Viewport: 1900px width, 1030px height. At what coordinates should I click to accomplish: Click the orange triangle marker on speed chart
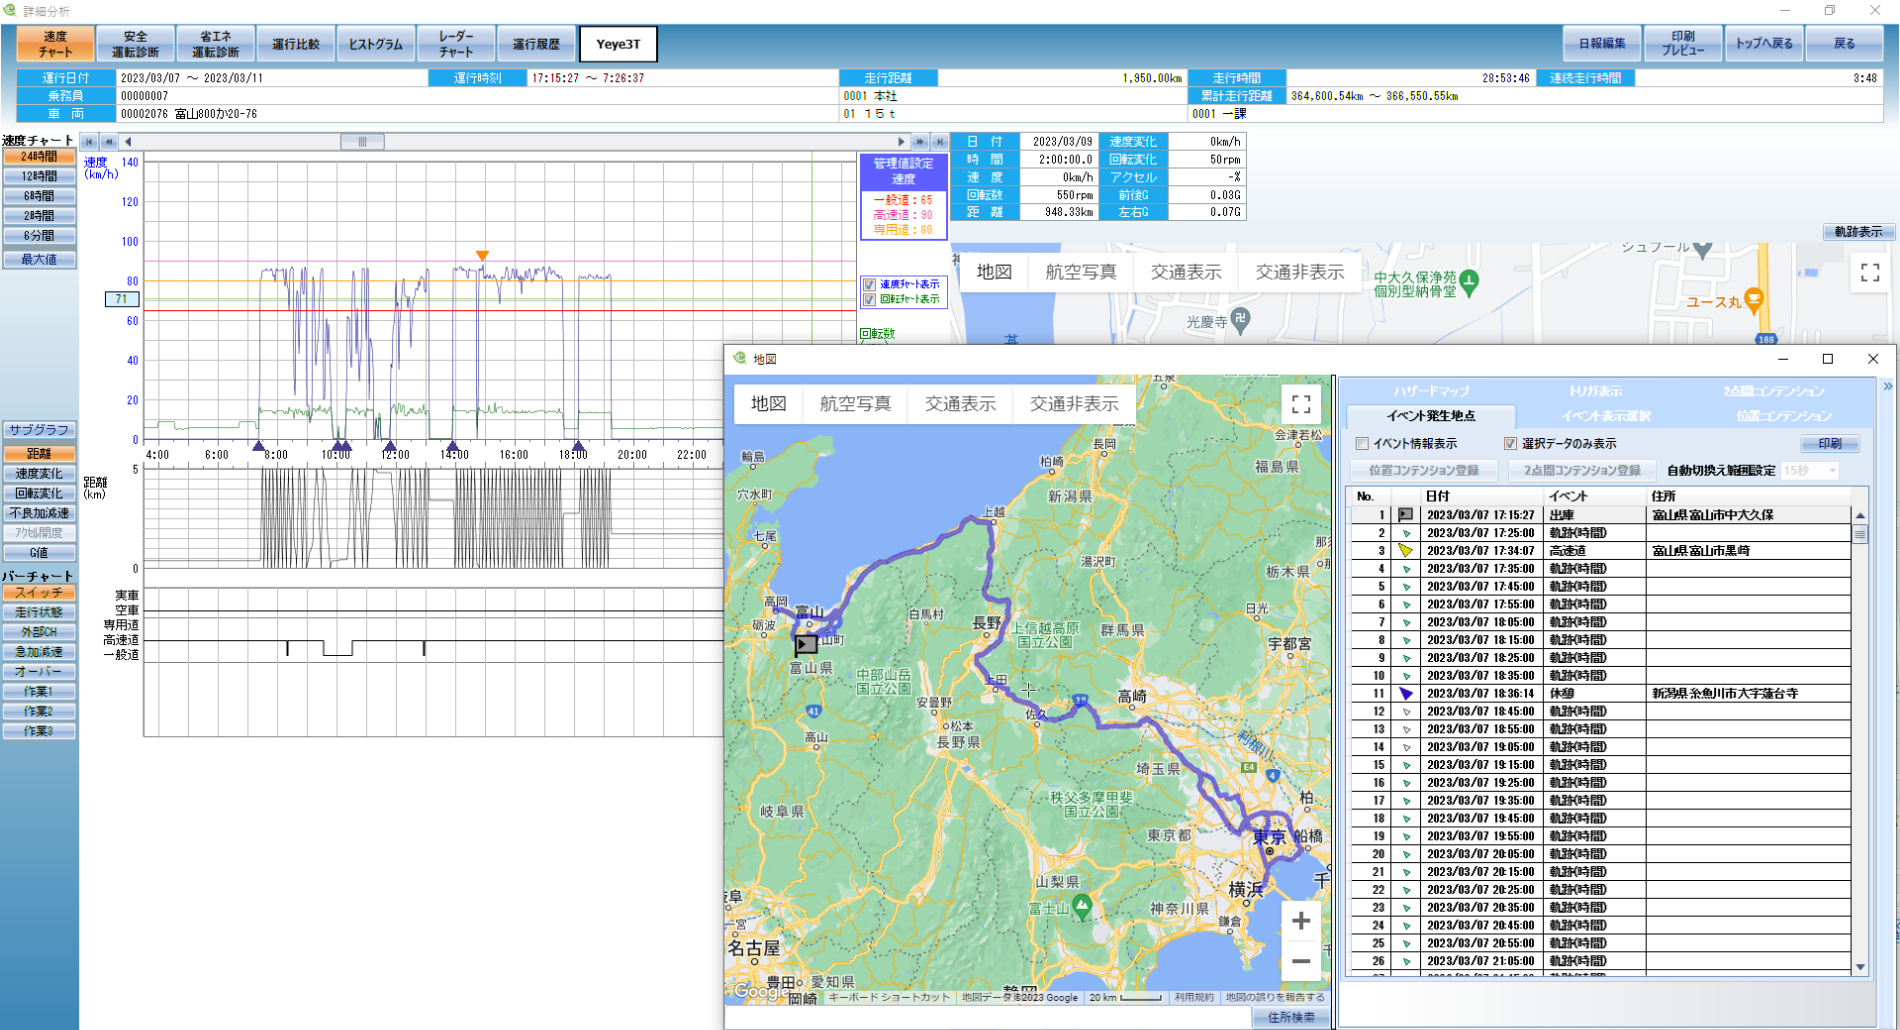click(x=482, y=256)
